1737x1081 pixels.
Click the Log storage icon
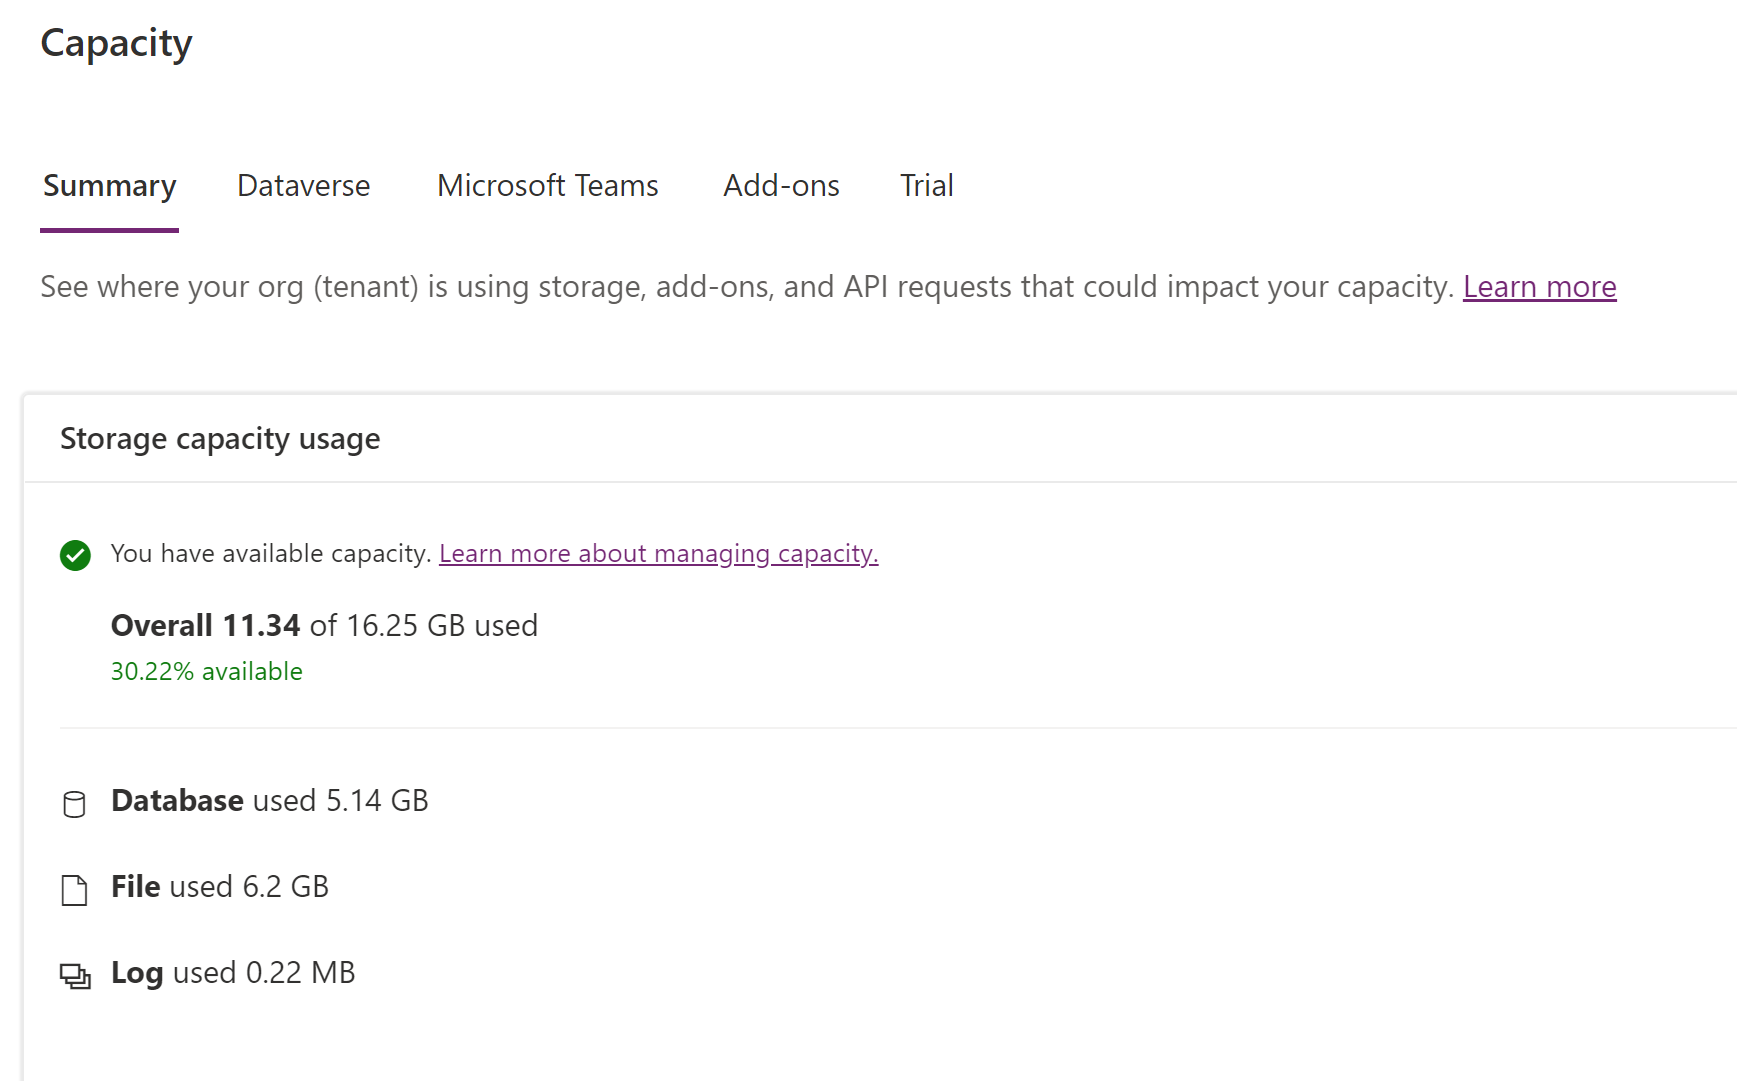point(74,972)
